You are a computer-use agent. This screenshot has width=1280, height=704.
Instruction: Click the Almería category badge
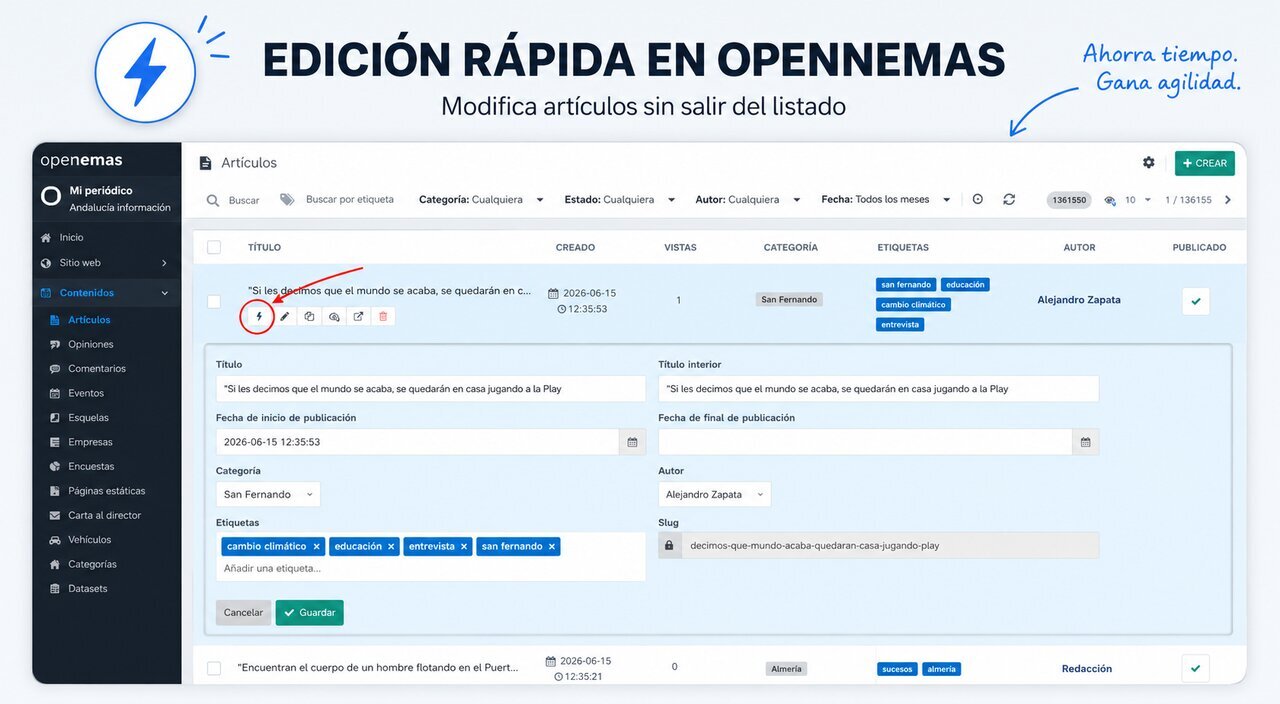[786, 669]
